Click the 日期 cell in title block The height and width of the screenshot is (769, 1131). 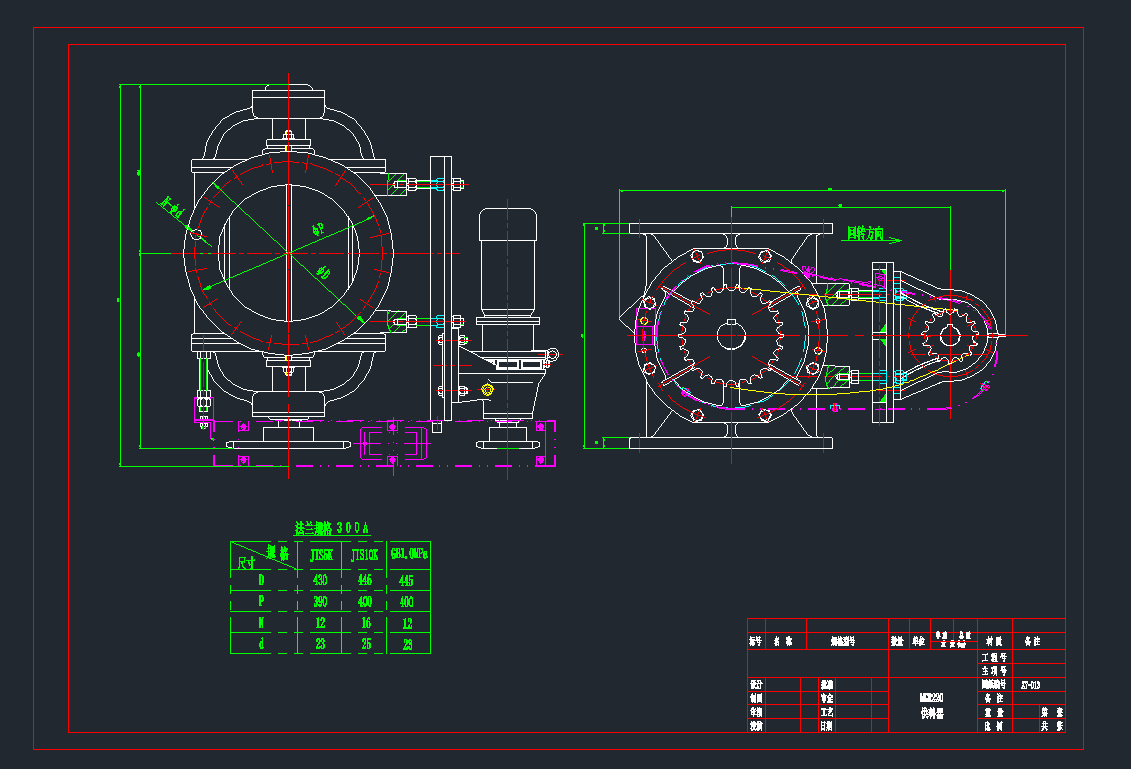point(826,727)
